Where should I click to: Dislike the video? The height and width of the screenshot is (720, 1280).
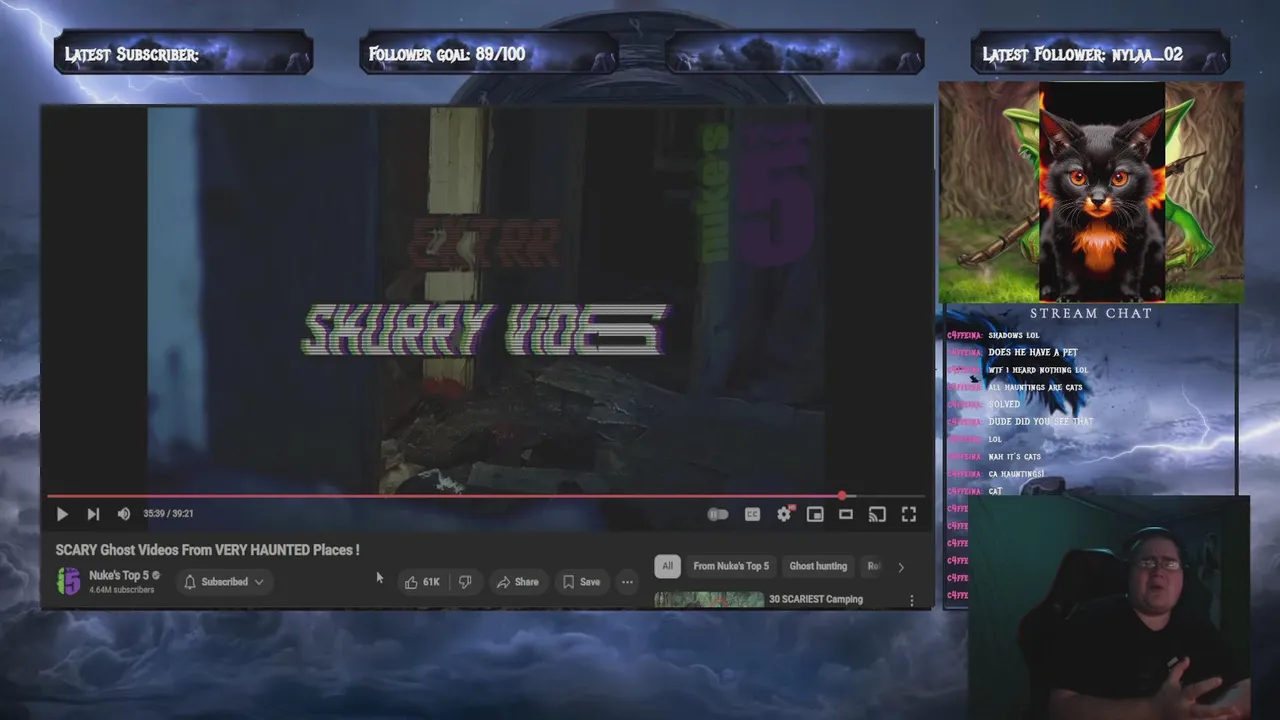coord(465,582)
